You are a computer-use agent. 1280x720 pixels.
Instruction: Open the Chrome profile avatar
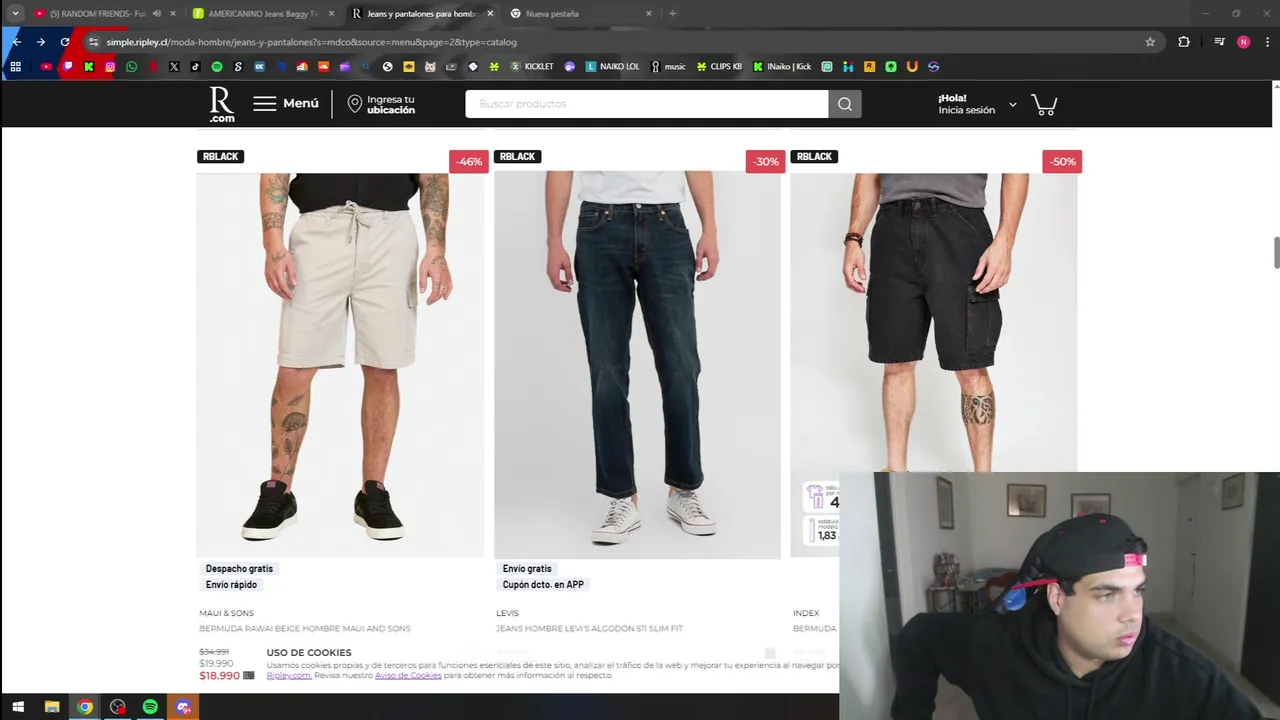click(1243, 42)
